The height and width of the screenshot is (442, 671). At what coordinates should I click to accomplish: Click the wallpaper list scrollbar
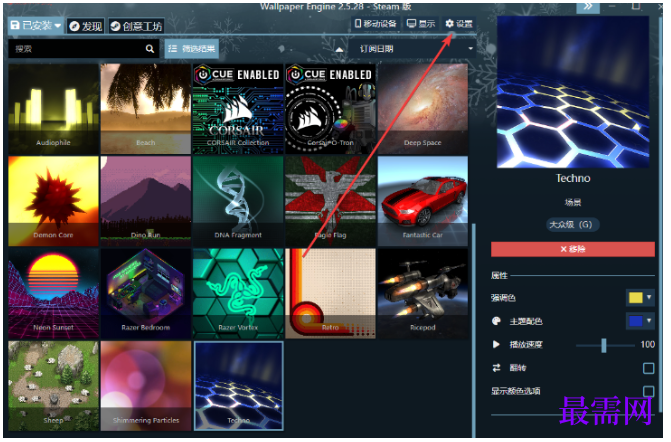pos(474,329)
